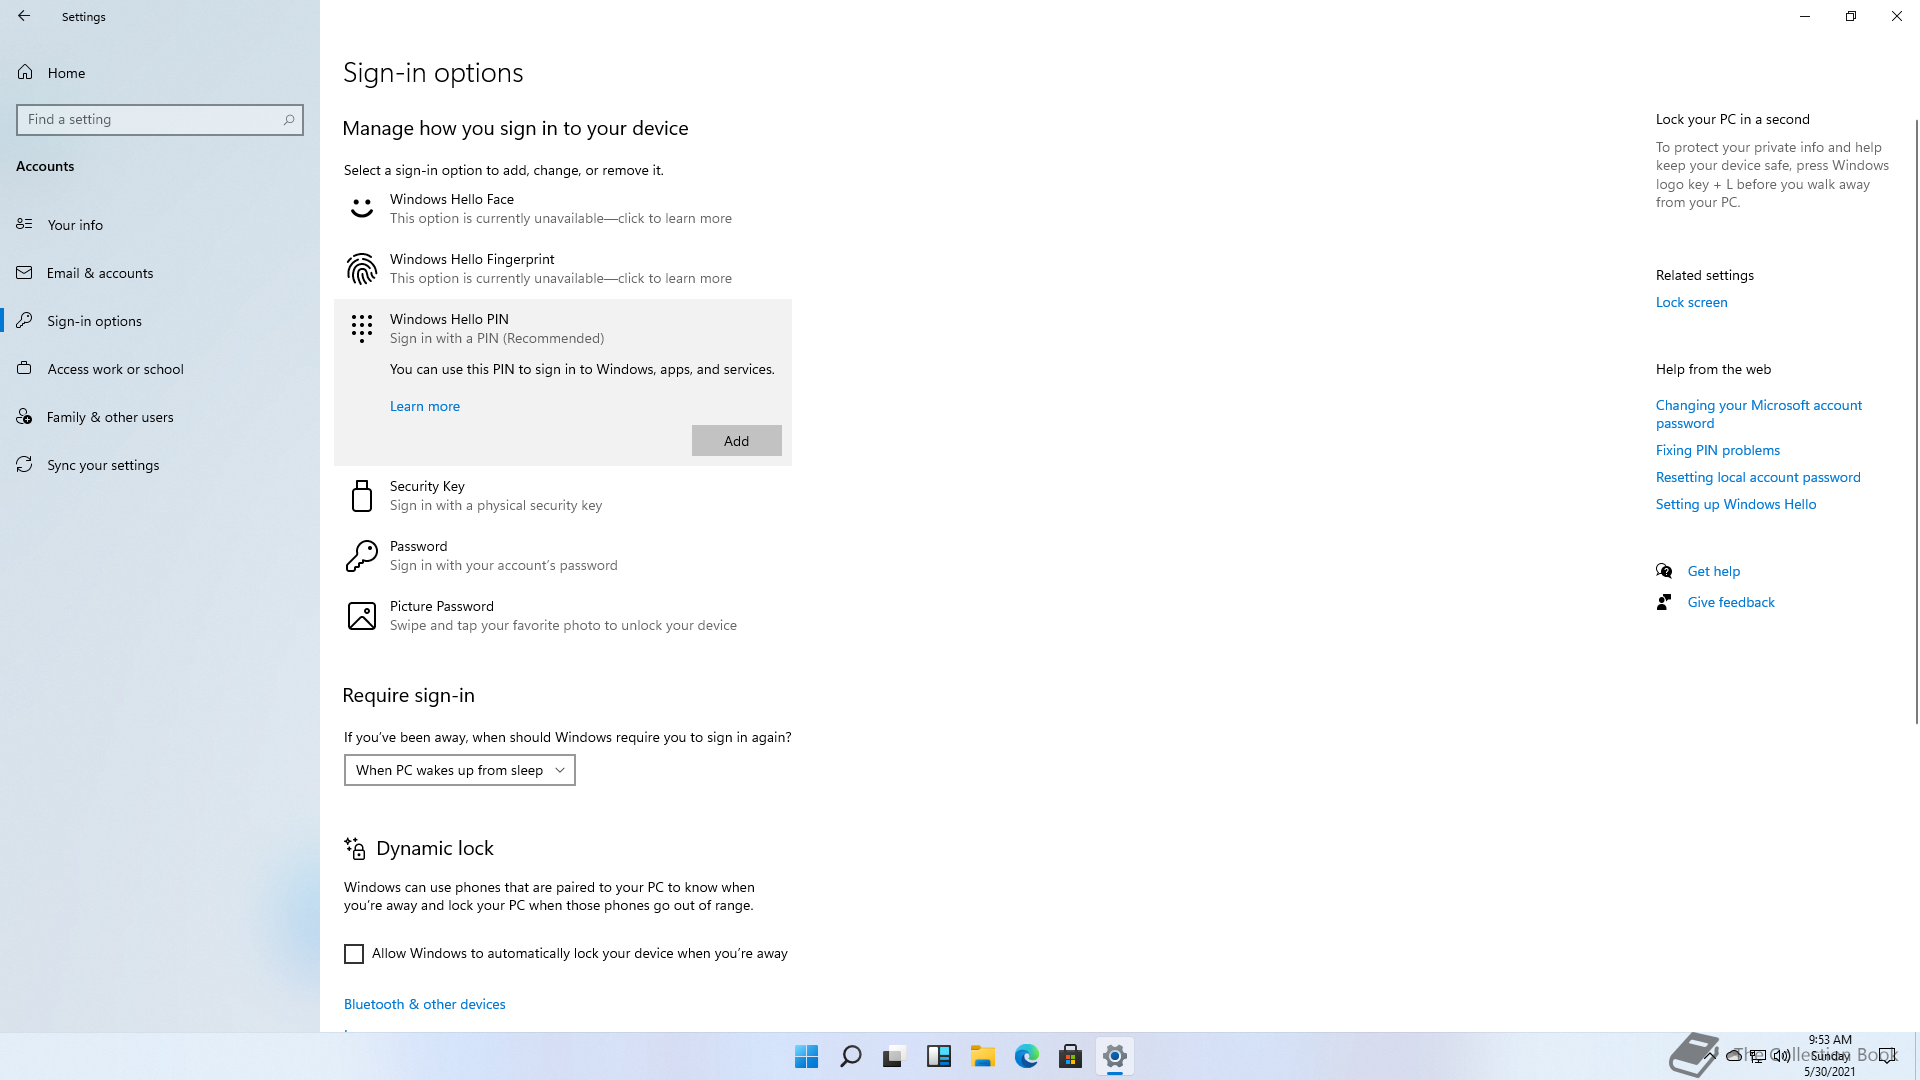Viewport: 1920px width, 1080px height.
Task: Open the Lock screen related setting
Action: click(x=1691, y=301)
